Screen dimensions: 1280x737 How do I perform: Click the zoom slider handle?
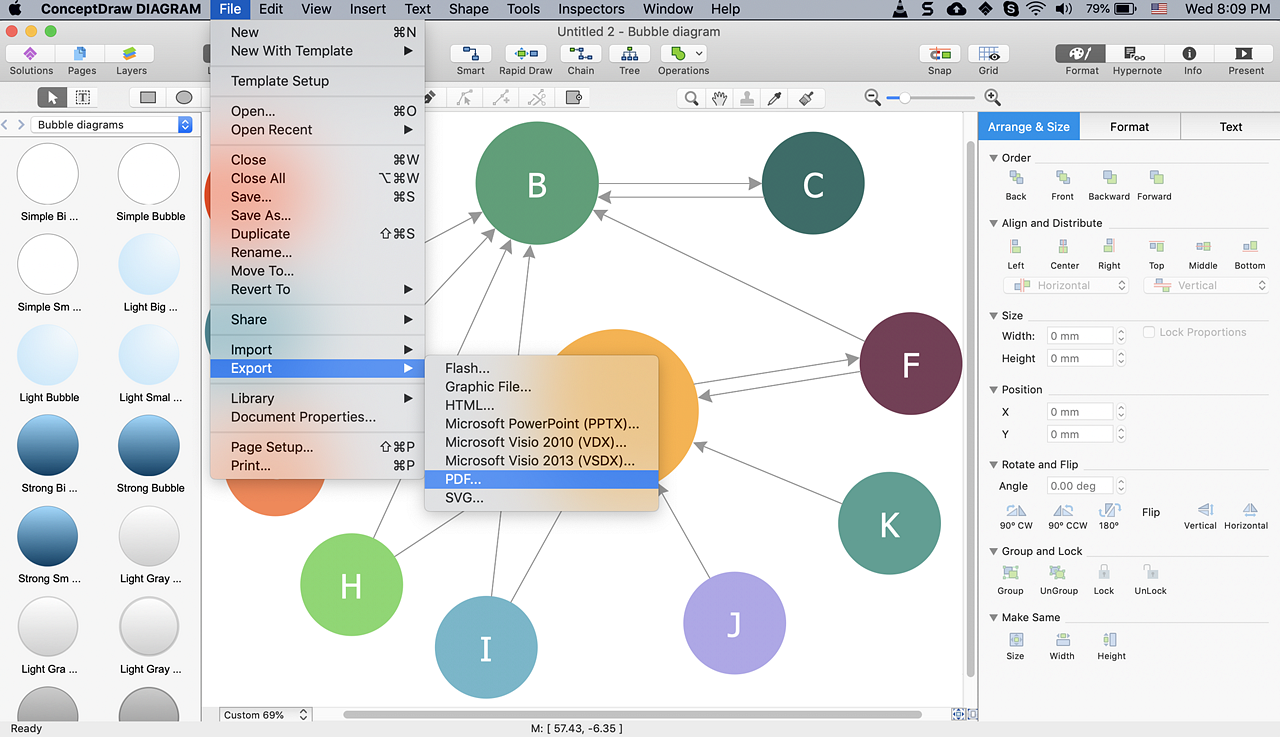point(904,98)
